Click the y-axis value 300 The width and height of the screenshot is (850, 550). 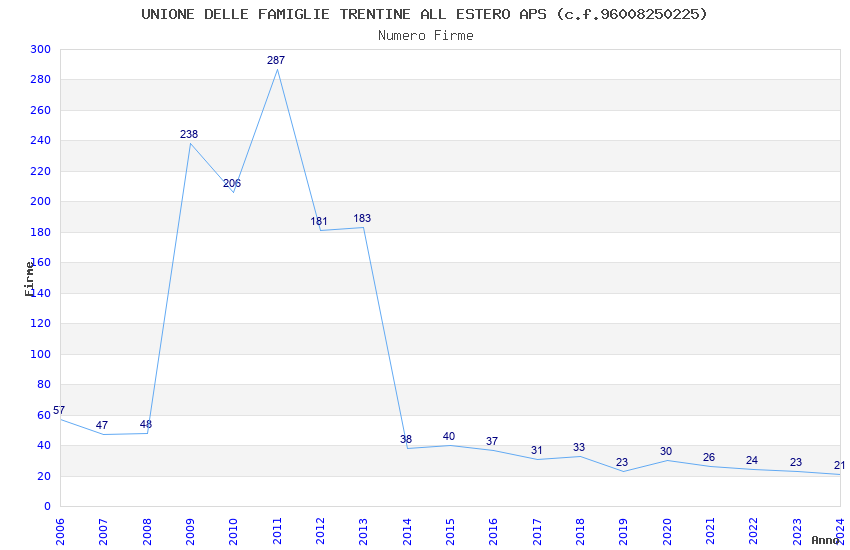(x=41, y=49)
